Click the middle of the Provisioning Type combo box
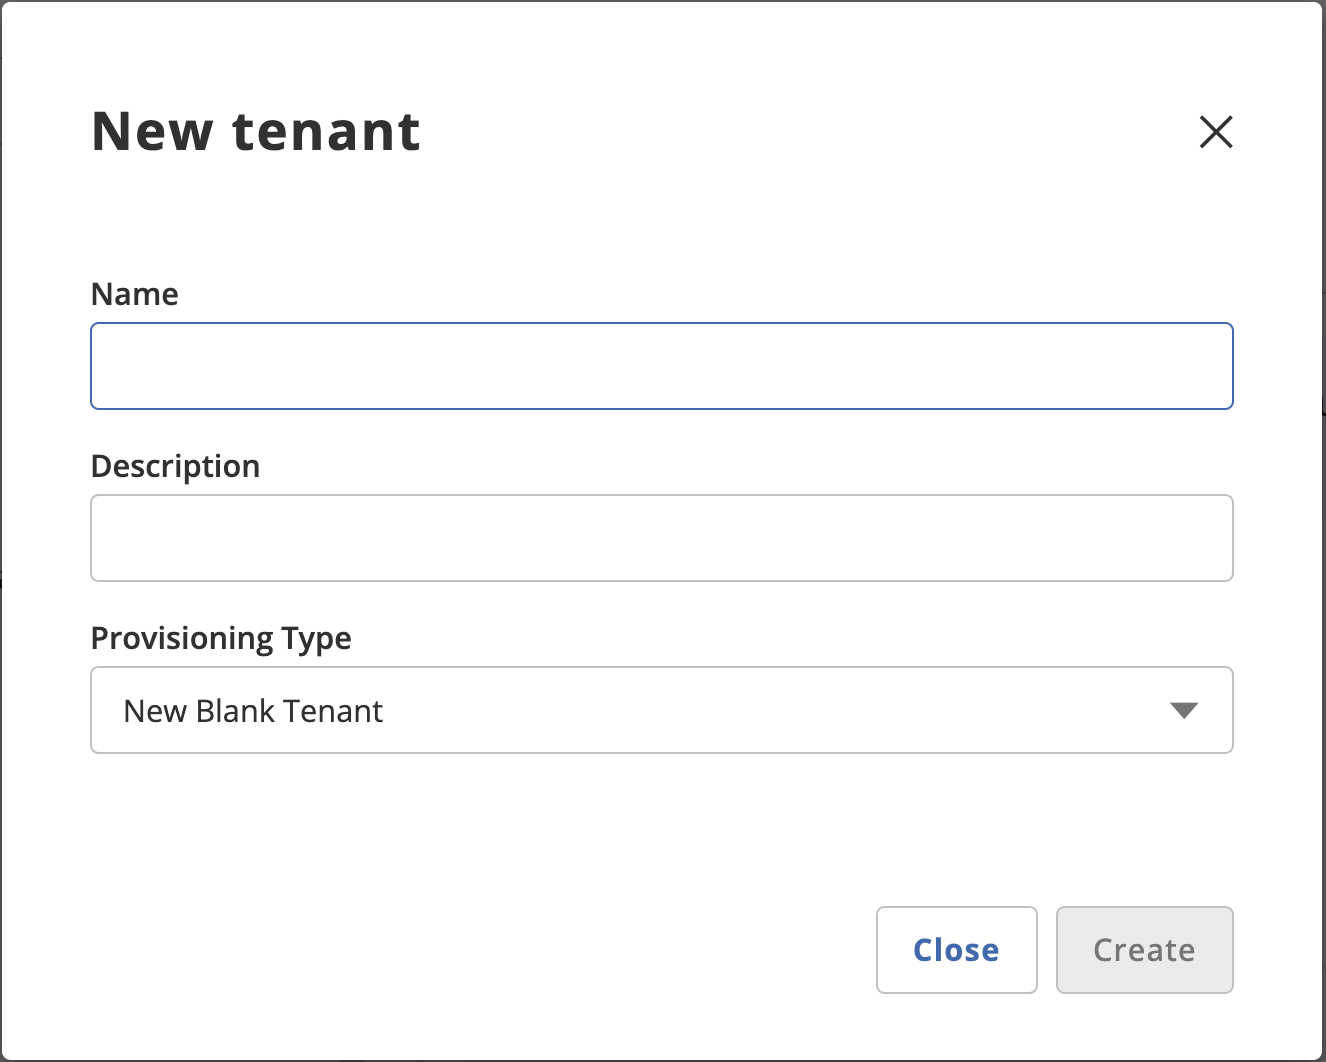1326x1062 pixels. pos(661,710)
